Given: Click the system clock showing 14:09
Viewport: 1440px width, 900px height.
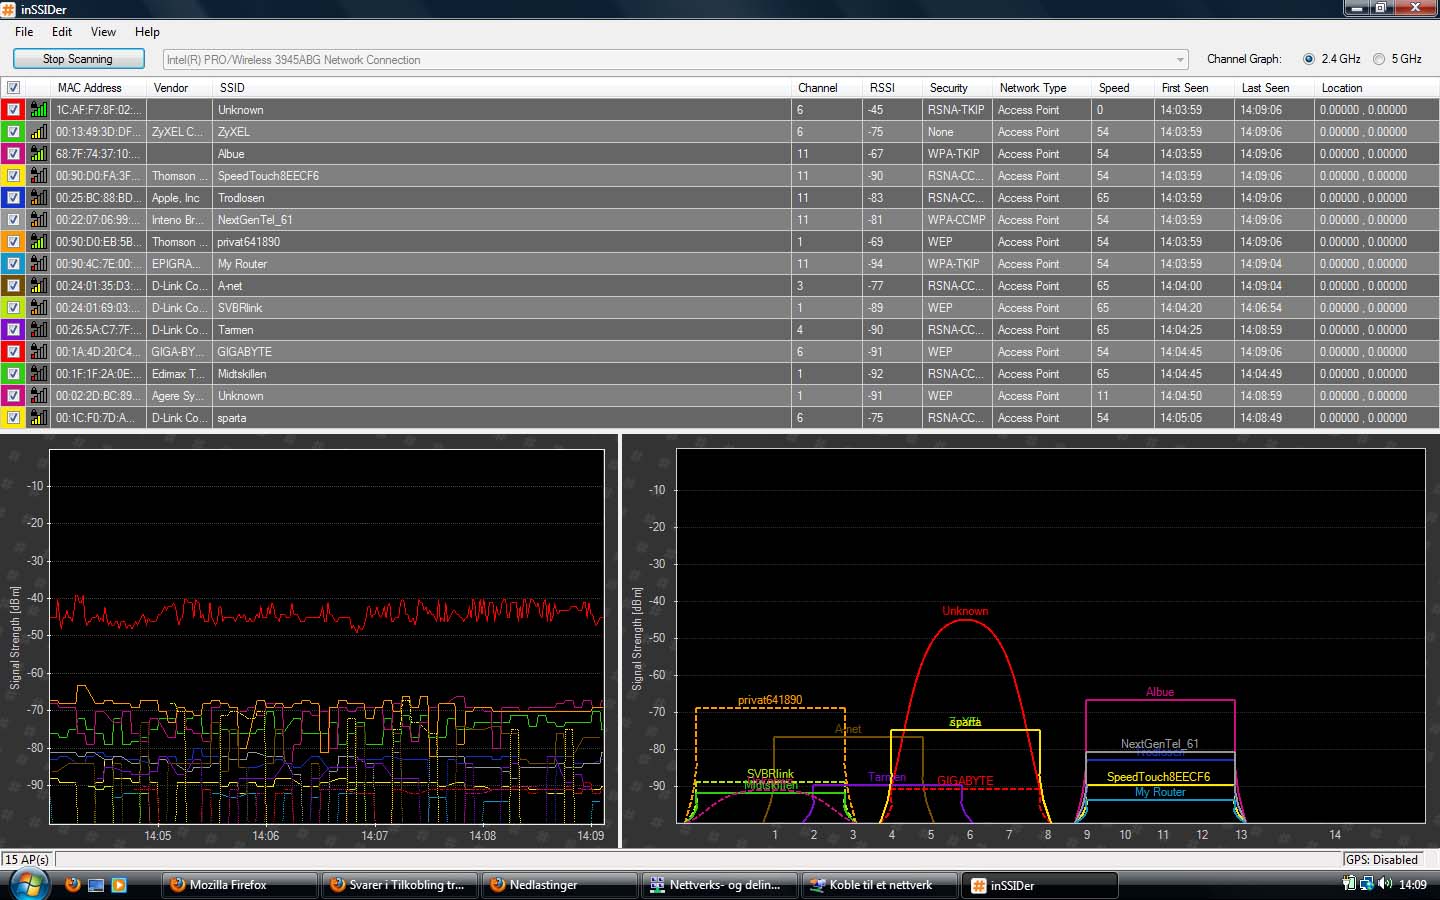Looking at the screenshot, I should [x=1412, y=885].
